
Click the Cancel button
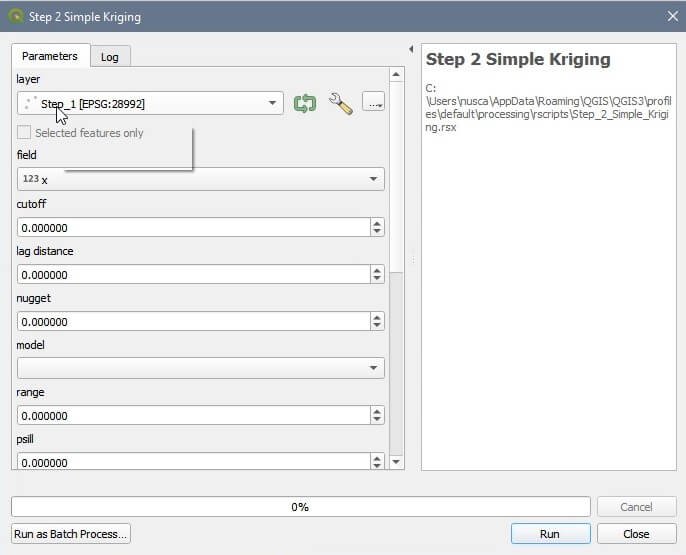coord(637,507)
